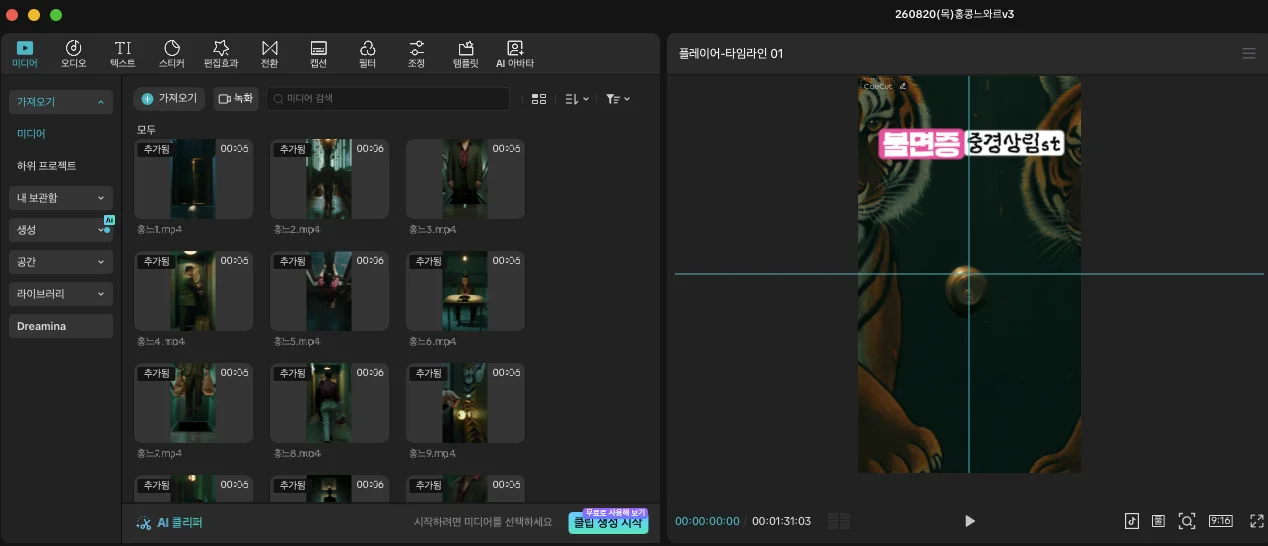This screenshot has width=1268, height=546.
Task: Click the 모두 heading above clips
Action: (x=146, y=130)
